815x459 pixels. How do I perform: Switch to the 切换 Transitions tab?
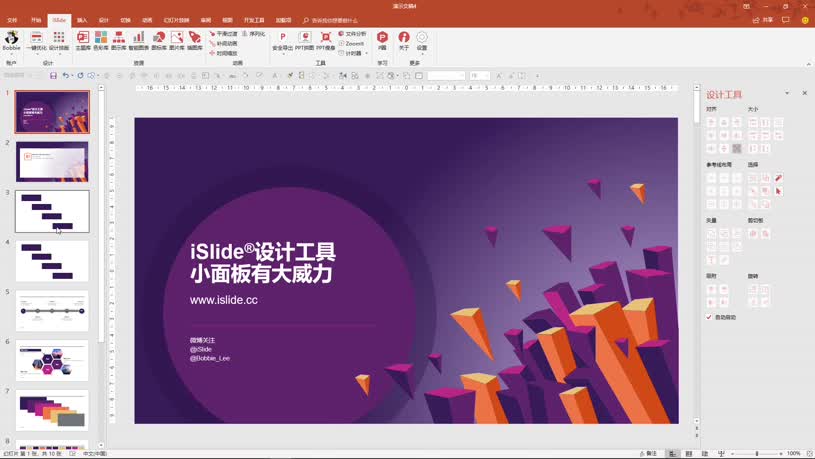125,20
